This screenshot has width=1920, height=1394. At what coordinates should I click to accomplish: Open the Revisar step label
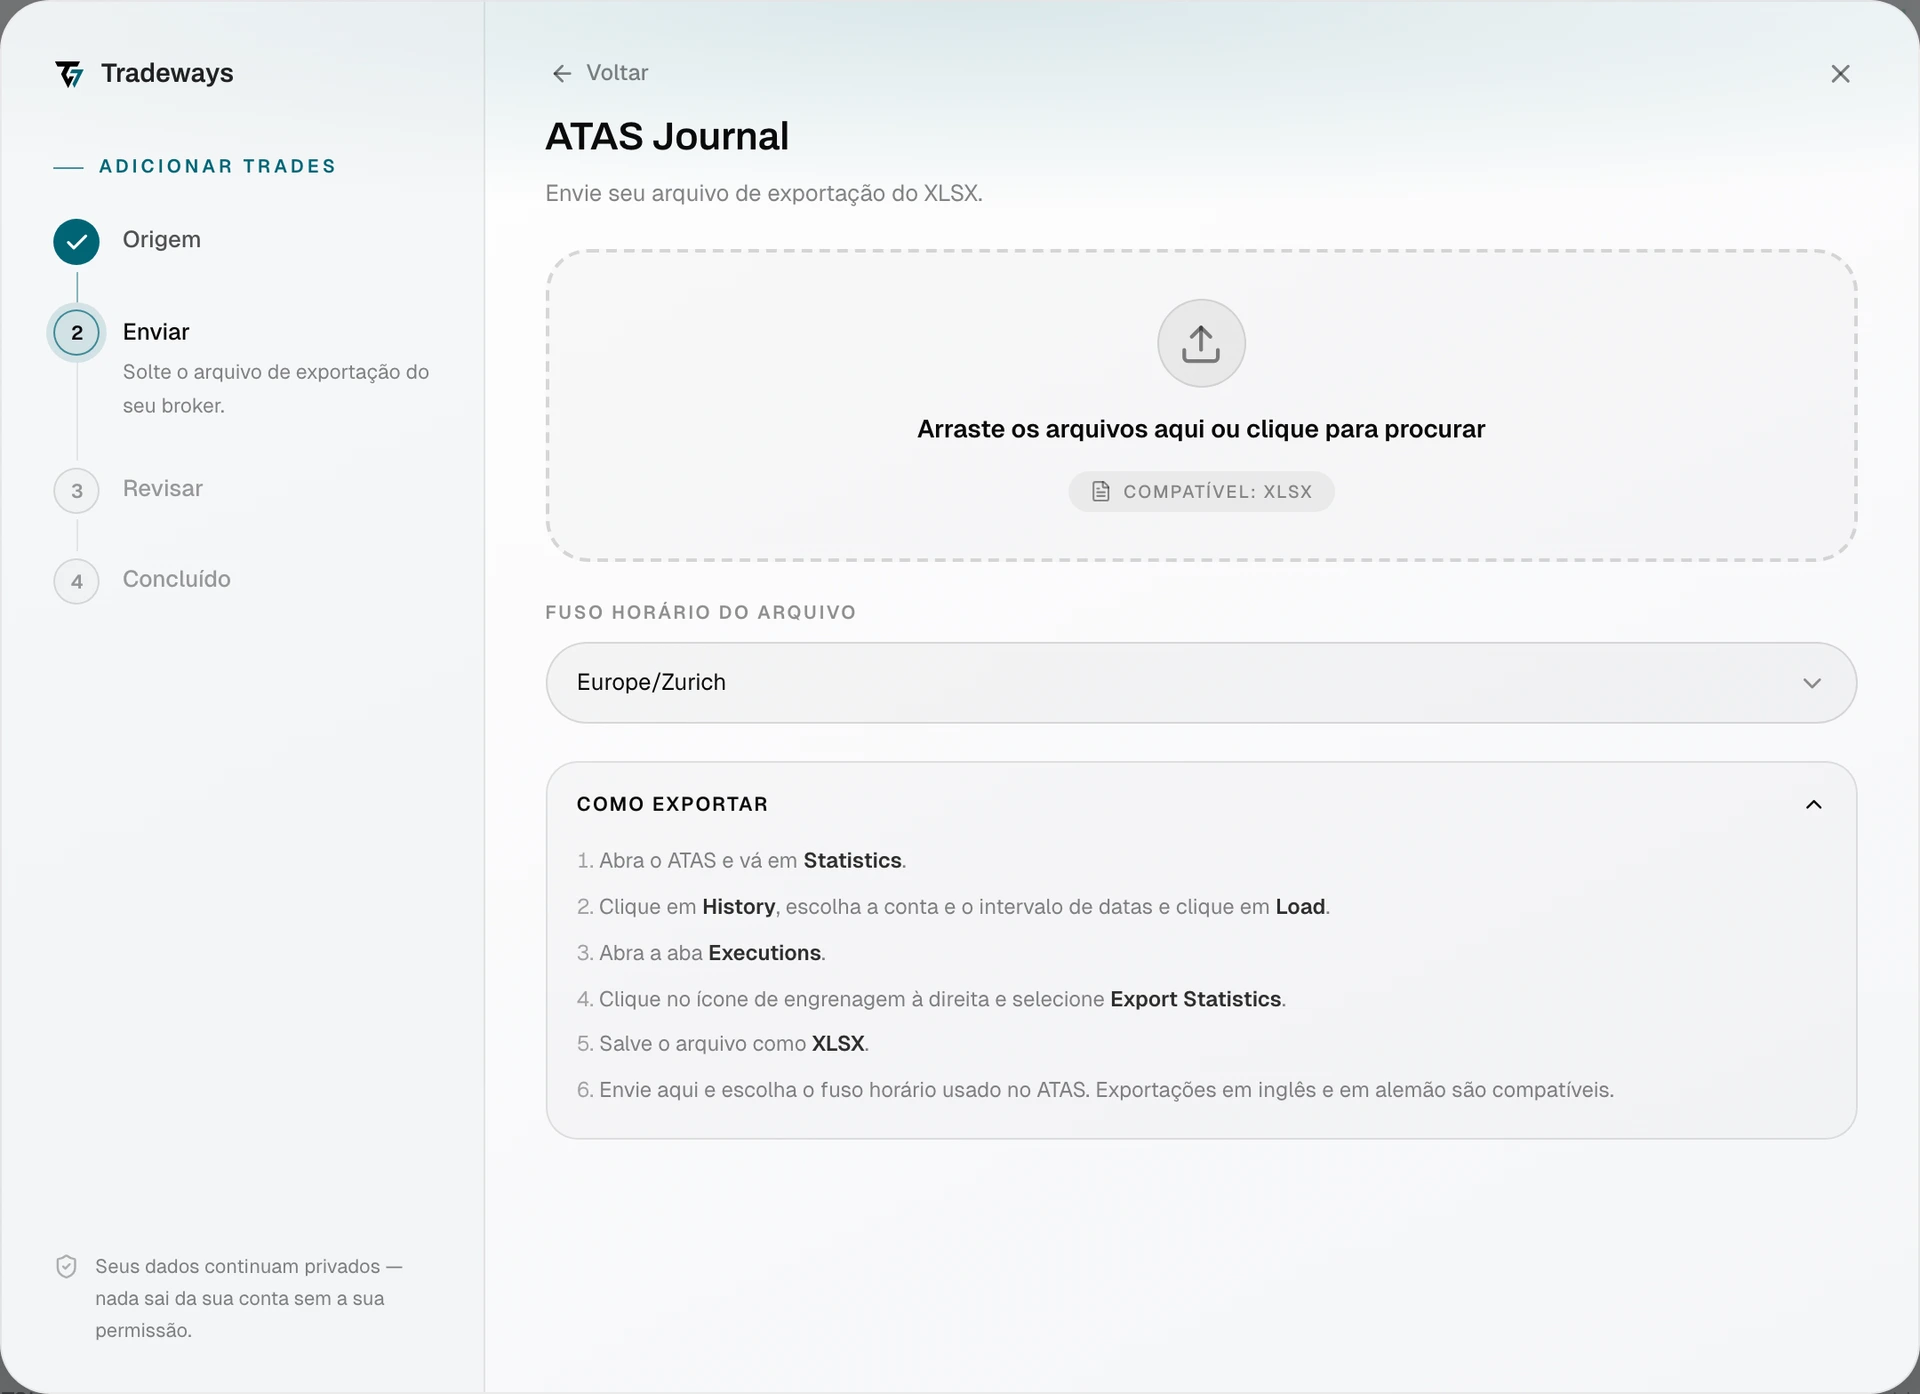point(163,489)
